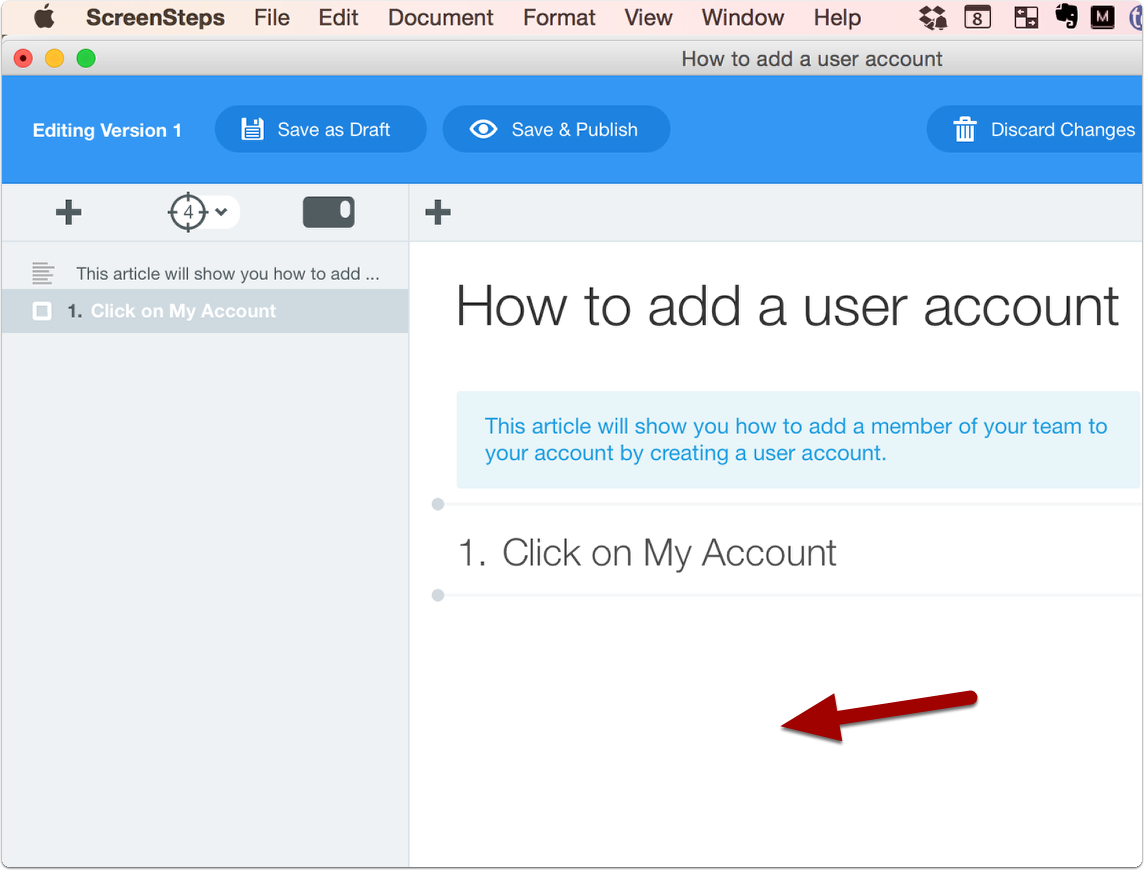Toggle the dark sidebar switch

click(x=328, y=212)
